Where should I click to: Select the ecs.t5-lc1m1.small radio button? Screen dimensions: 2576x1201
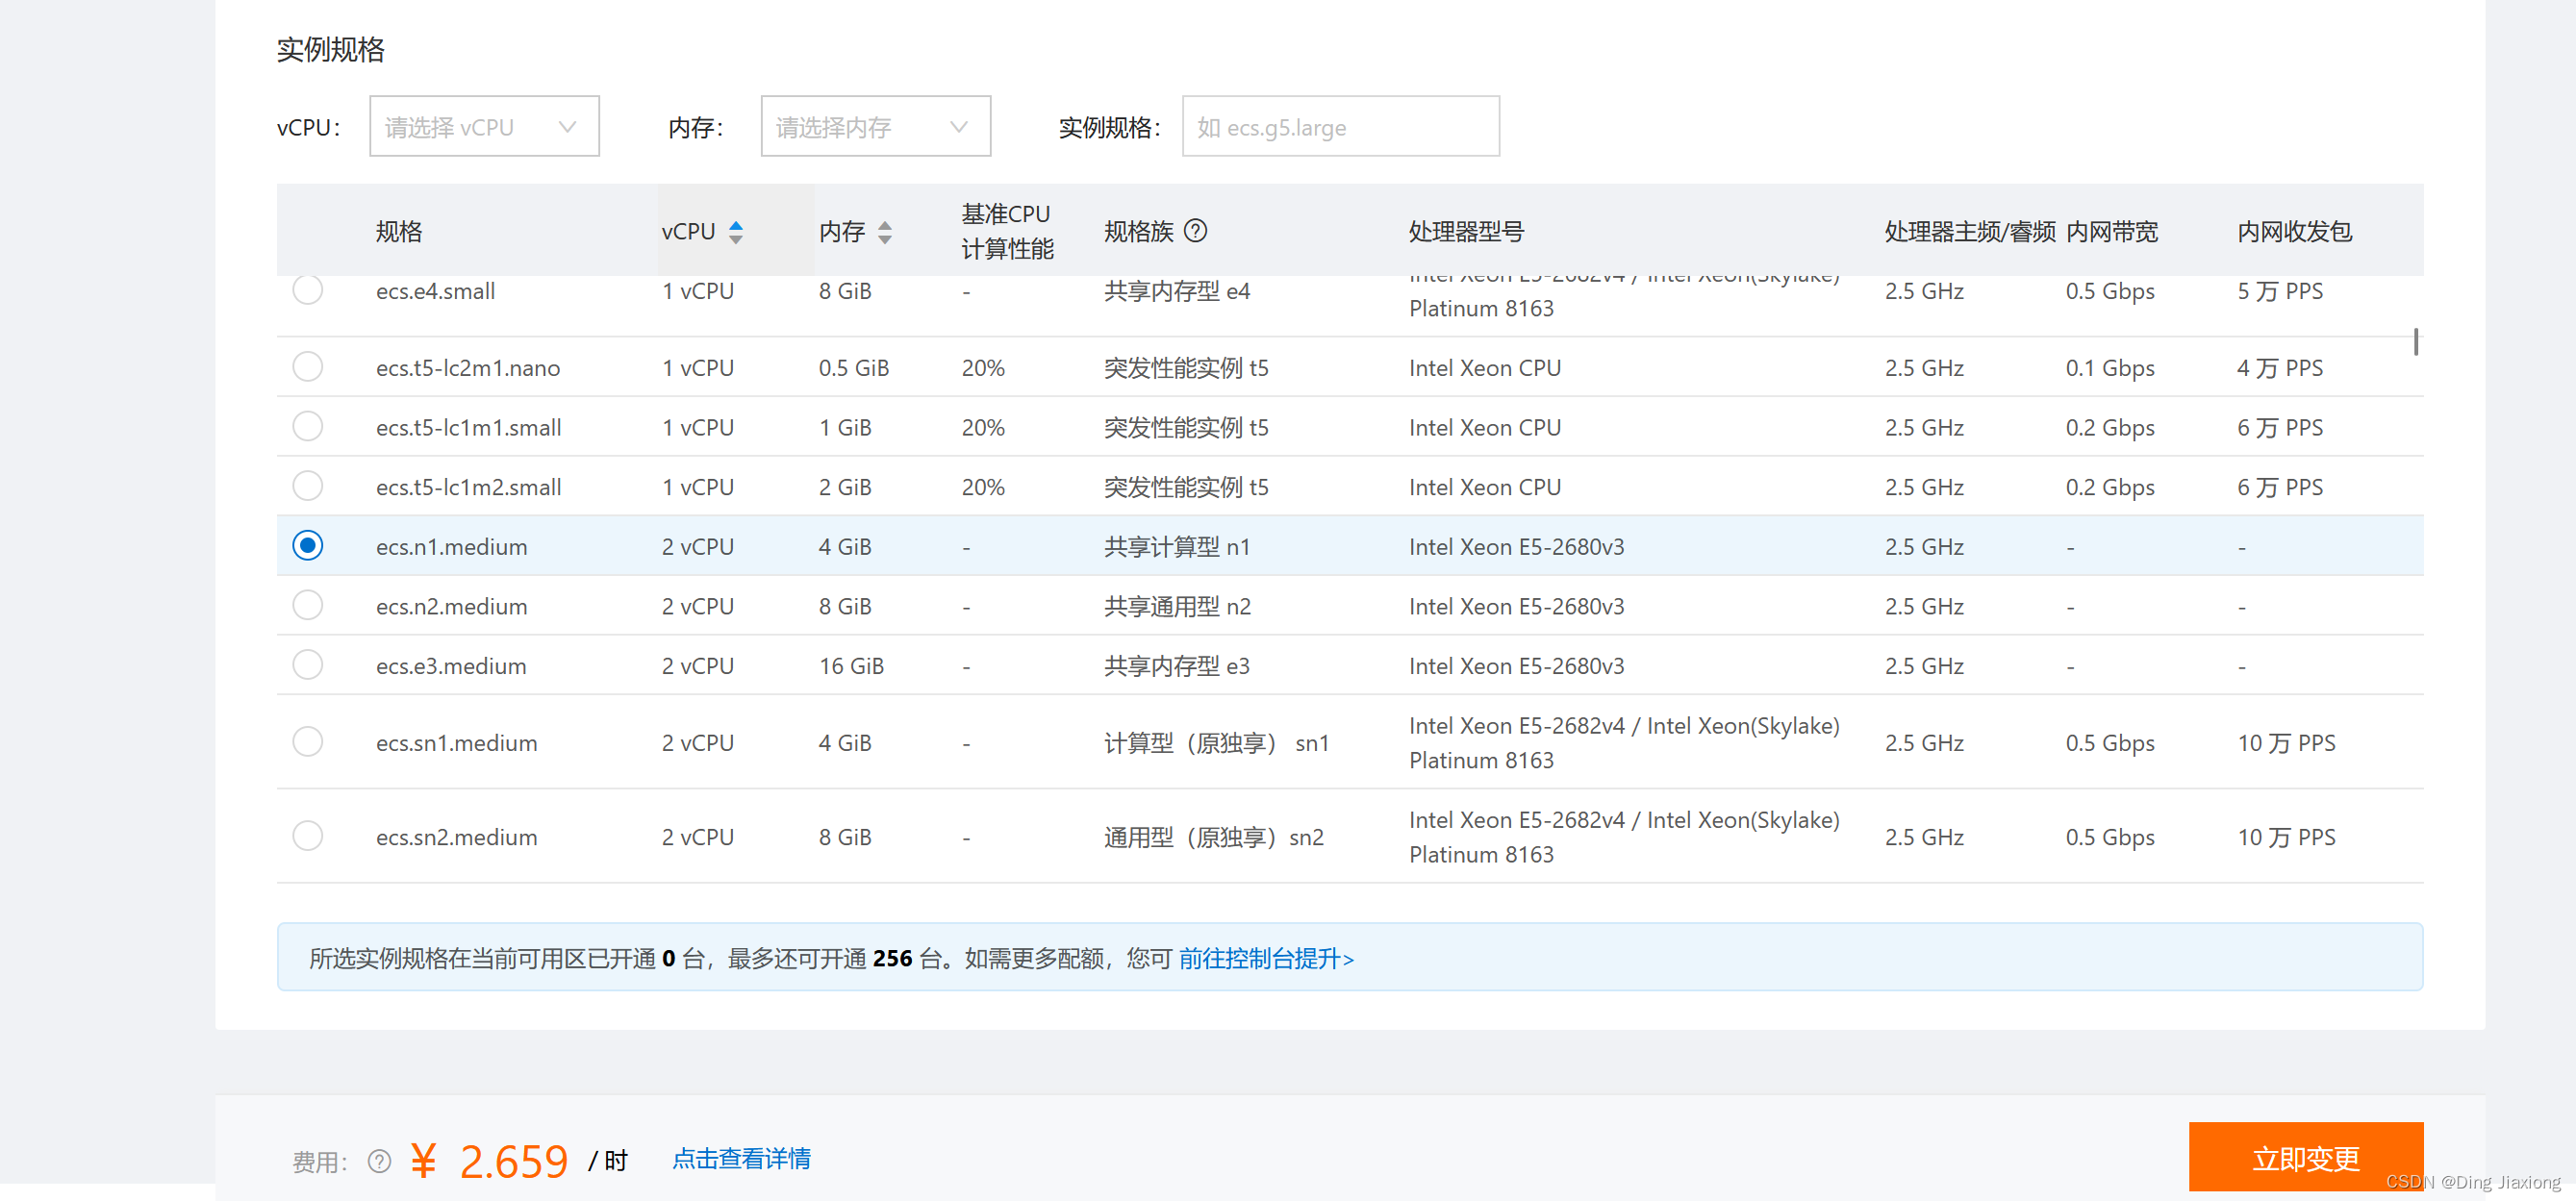click(x=308, y=426)
